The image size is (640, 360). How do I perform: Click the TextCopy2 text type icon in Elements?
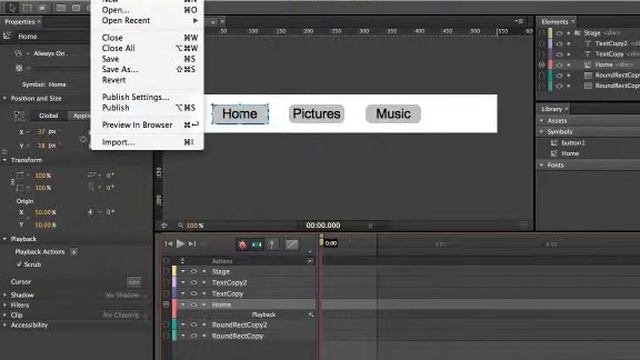point(588,43)
